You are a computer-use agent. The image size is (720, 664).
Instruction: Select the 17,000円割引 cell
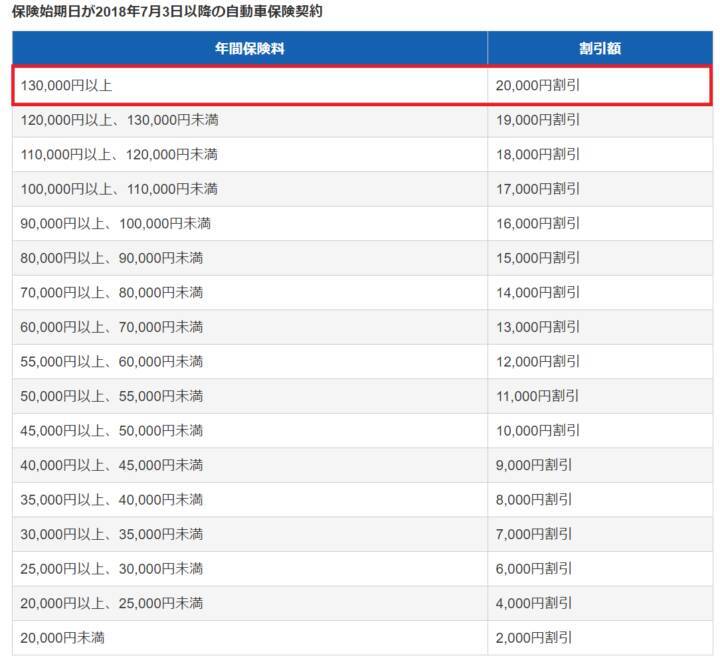tap(600, 189)
